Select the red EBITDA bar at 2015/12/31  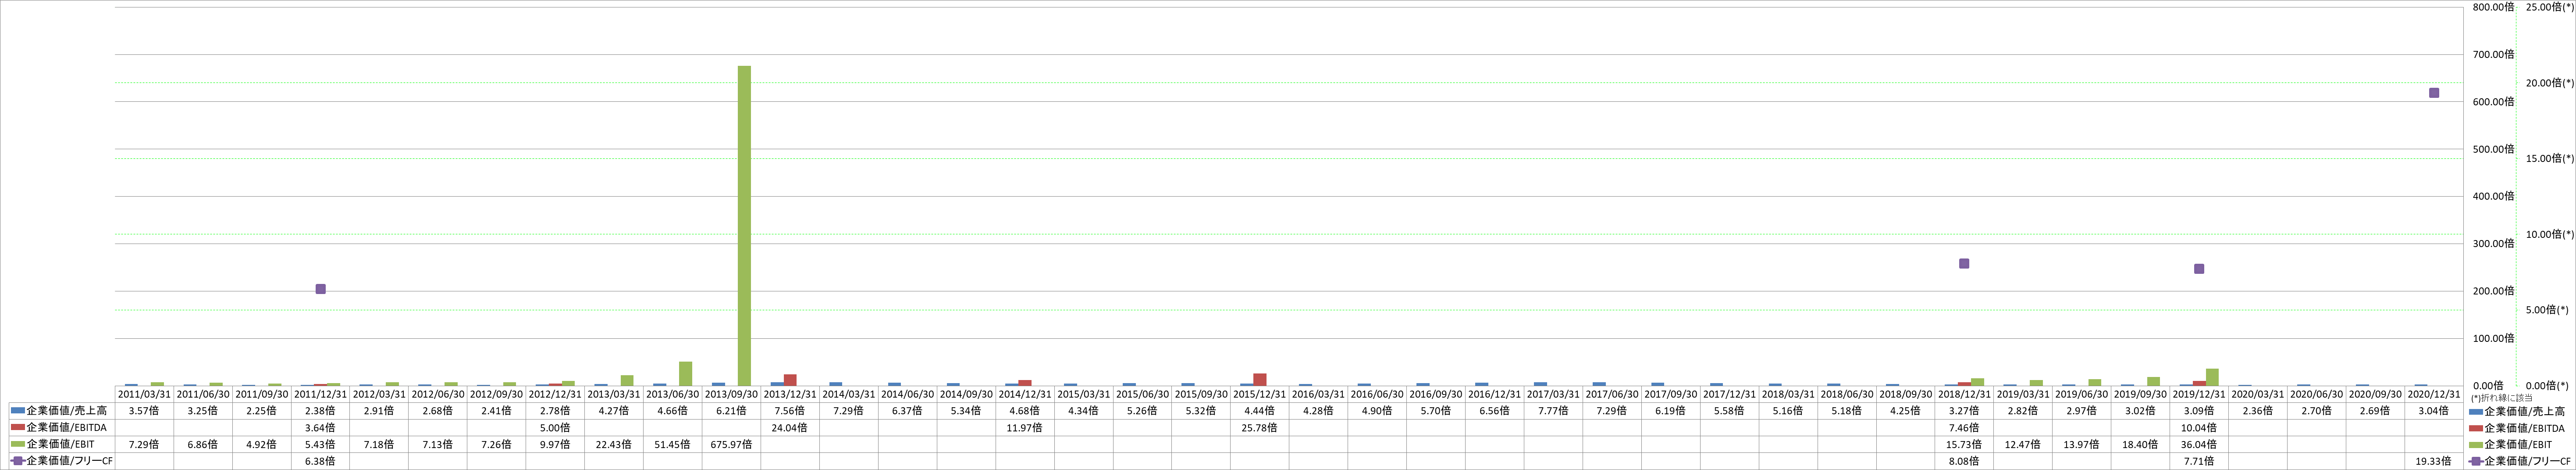pos(1260,380)
